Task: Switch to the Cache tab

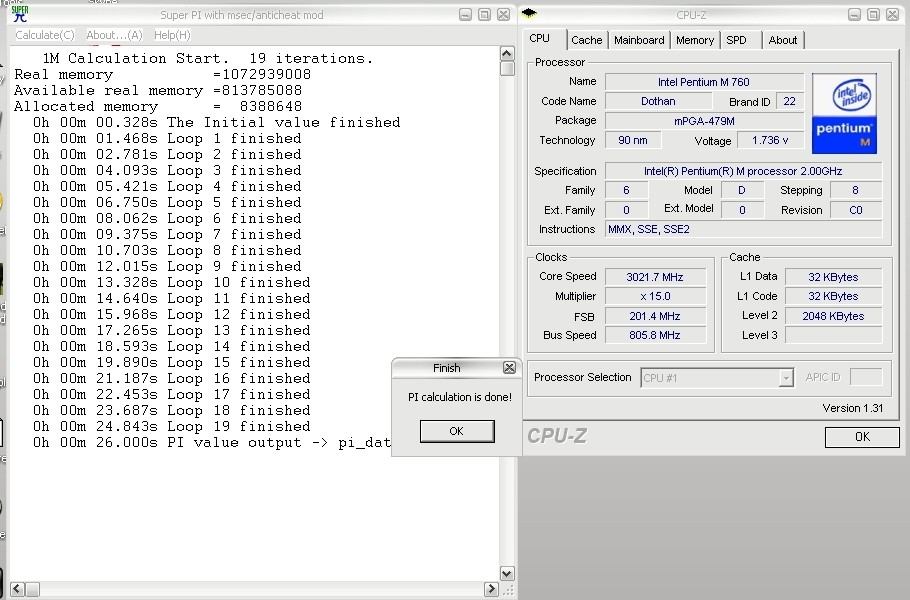Action: pyautogui.click(x=587, y=40)
